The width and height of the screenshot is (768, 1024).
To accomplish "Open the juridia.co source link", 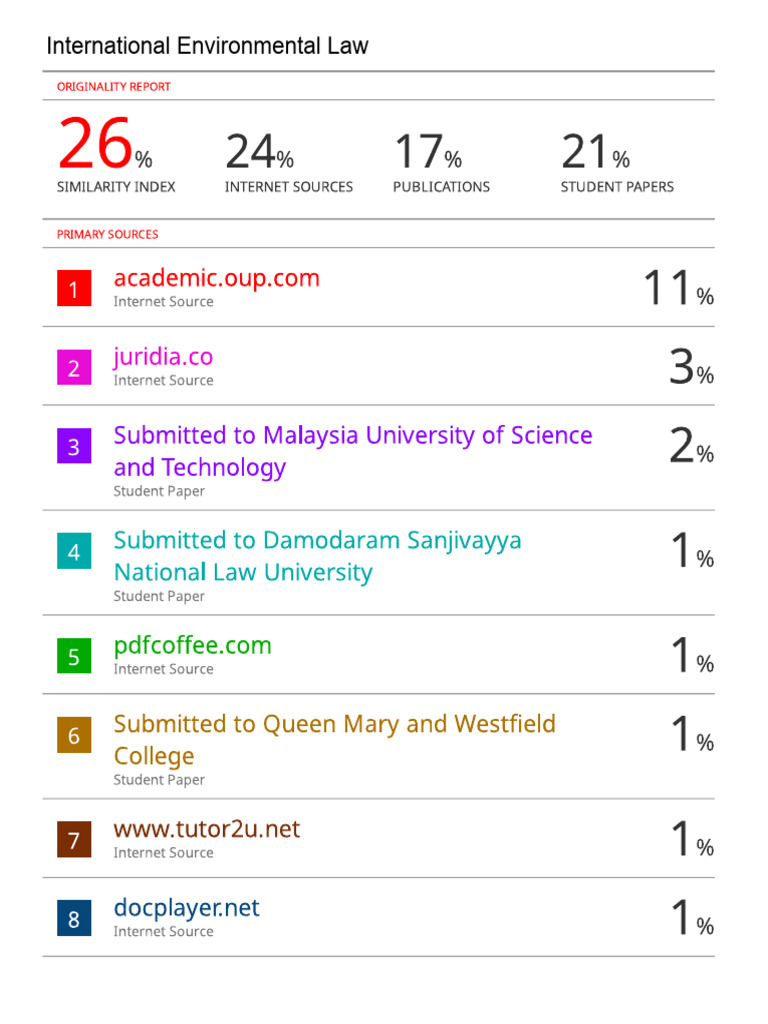I will [x=163, y=357].
